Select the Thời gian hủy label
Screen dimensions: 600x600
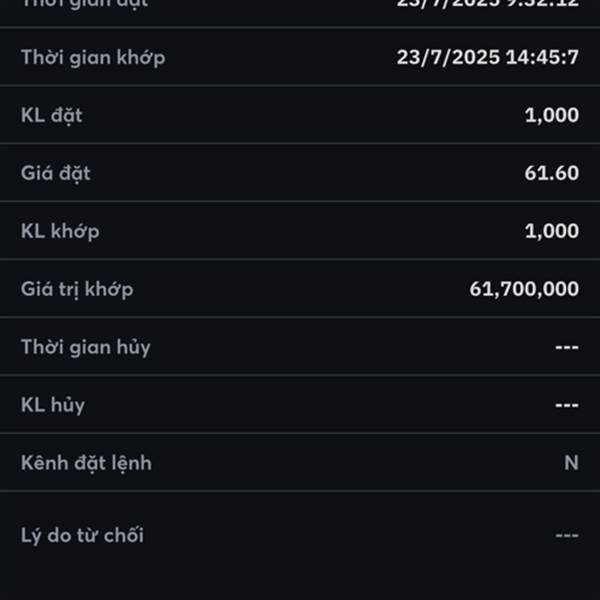point(86,347)
